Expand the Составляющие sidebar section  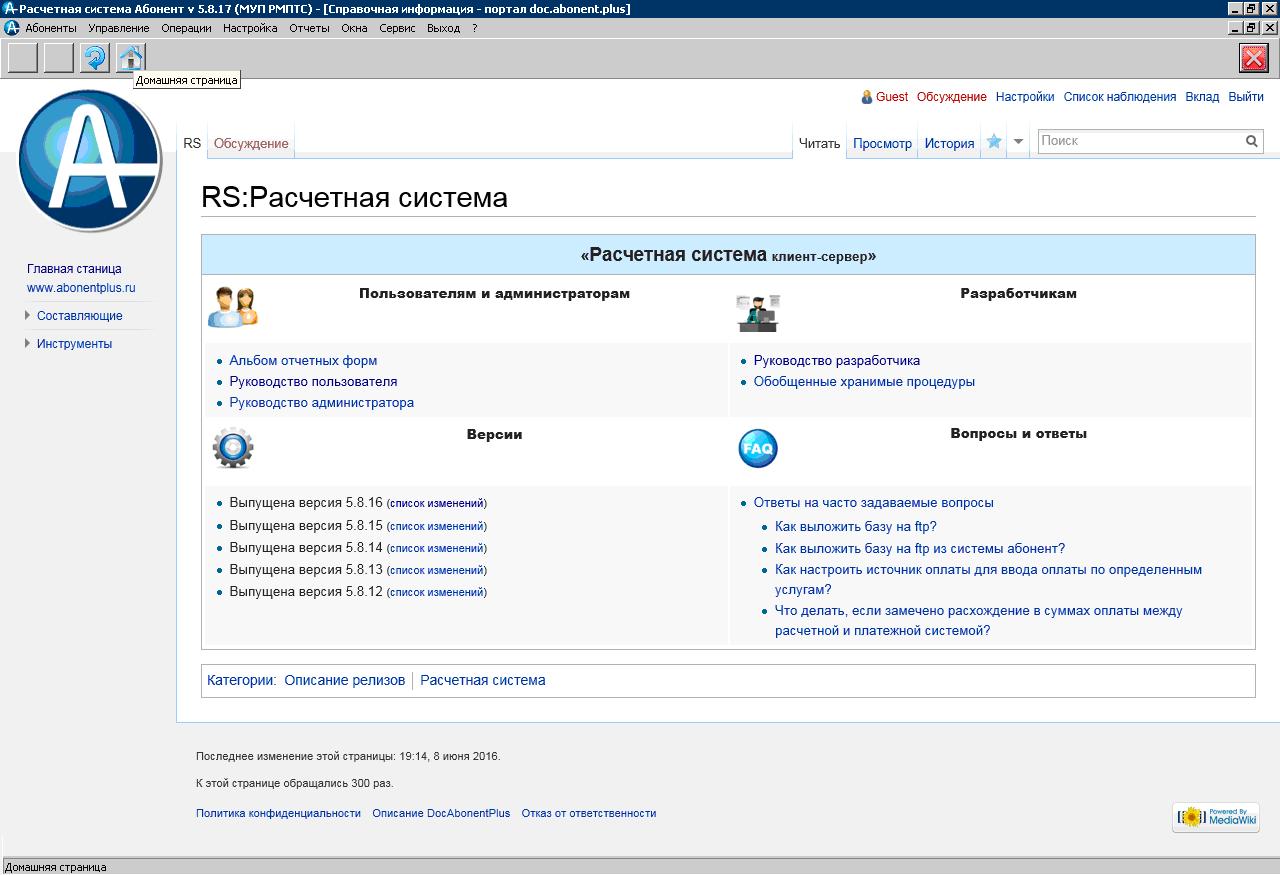(x=79, y=316)
